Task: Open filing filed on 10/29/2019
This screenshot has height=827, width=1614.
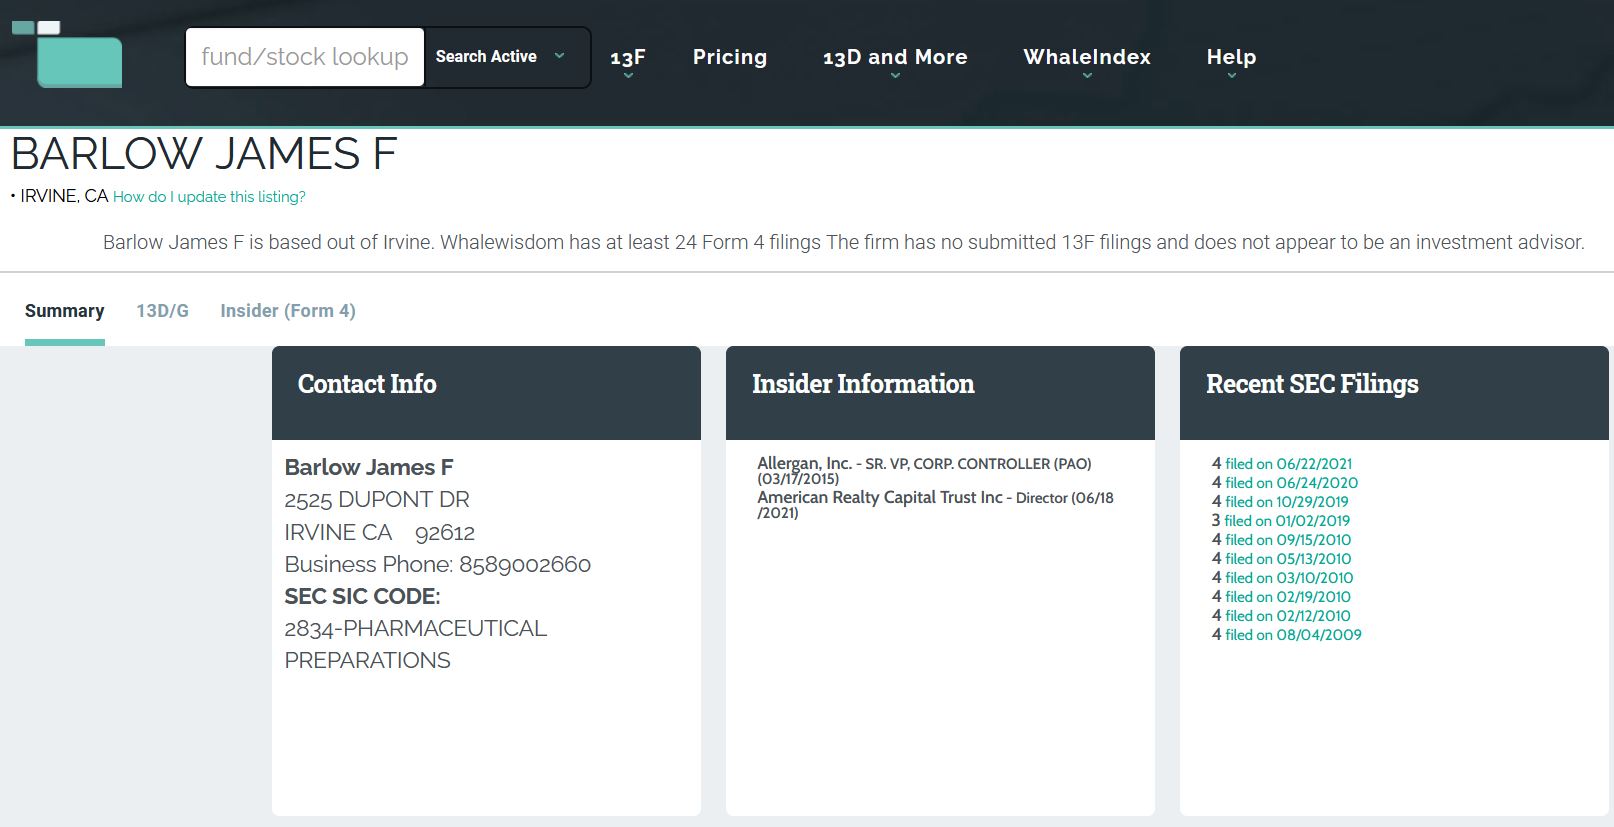Action: (1286, 502)
